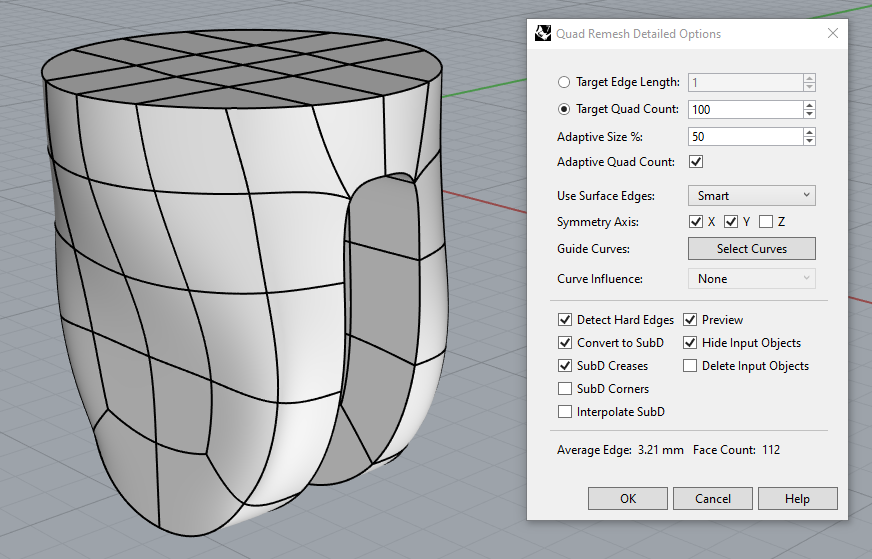Increase Adaptive Size % with up arrow
The image size is (872, 559).
(x=809, y=132)
